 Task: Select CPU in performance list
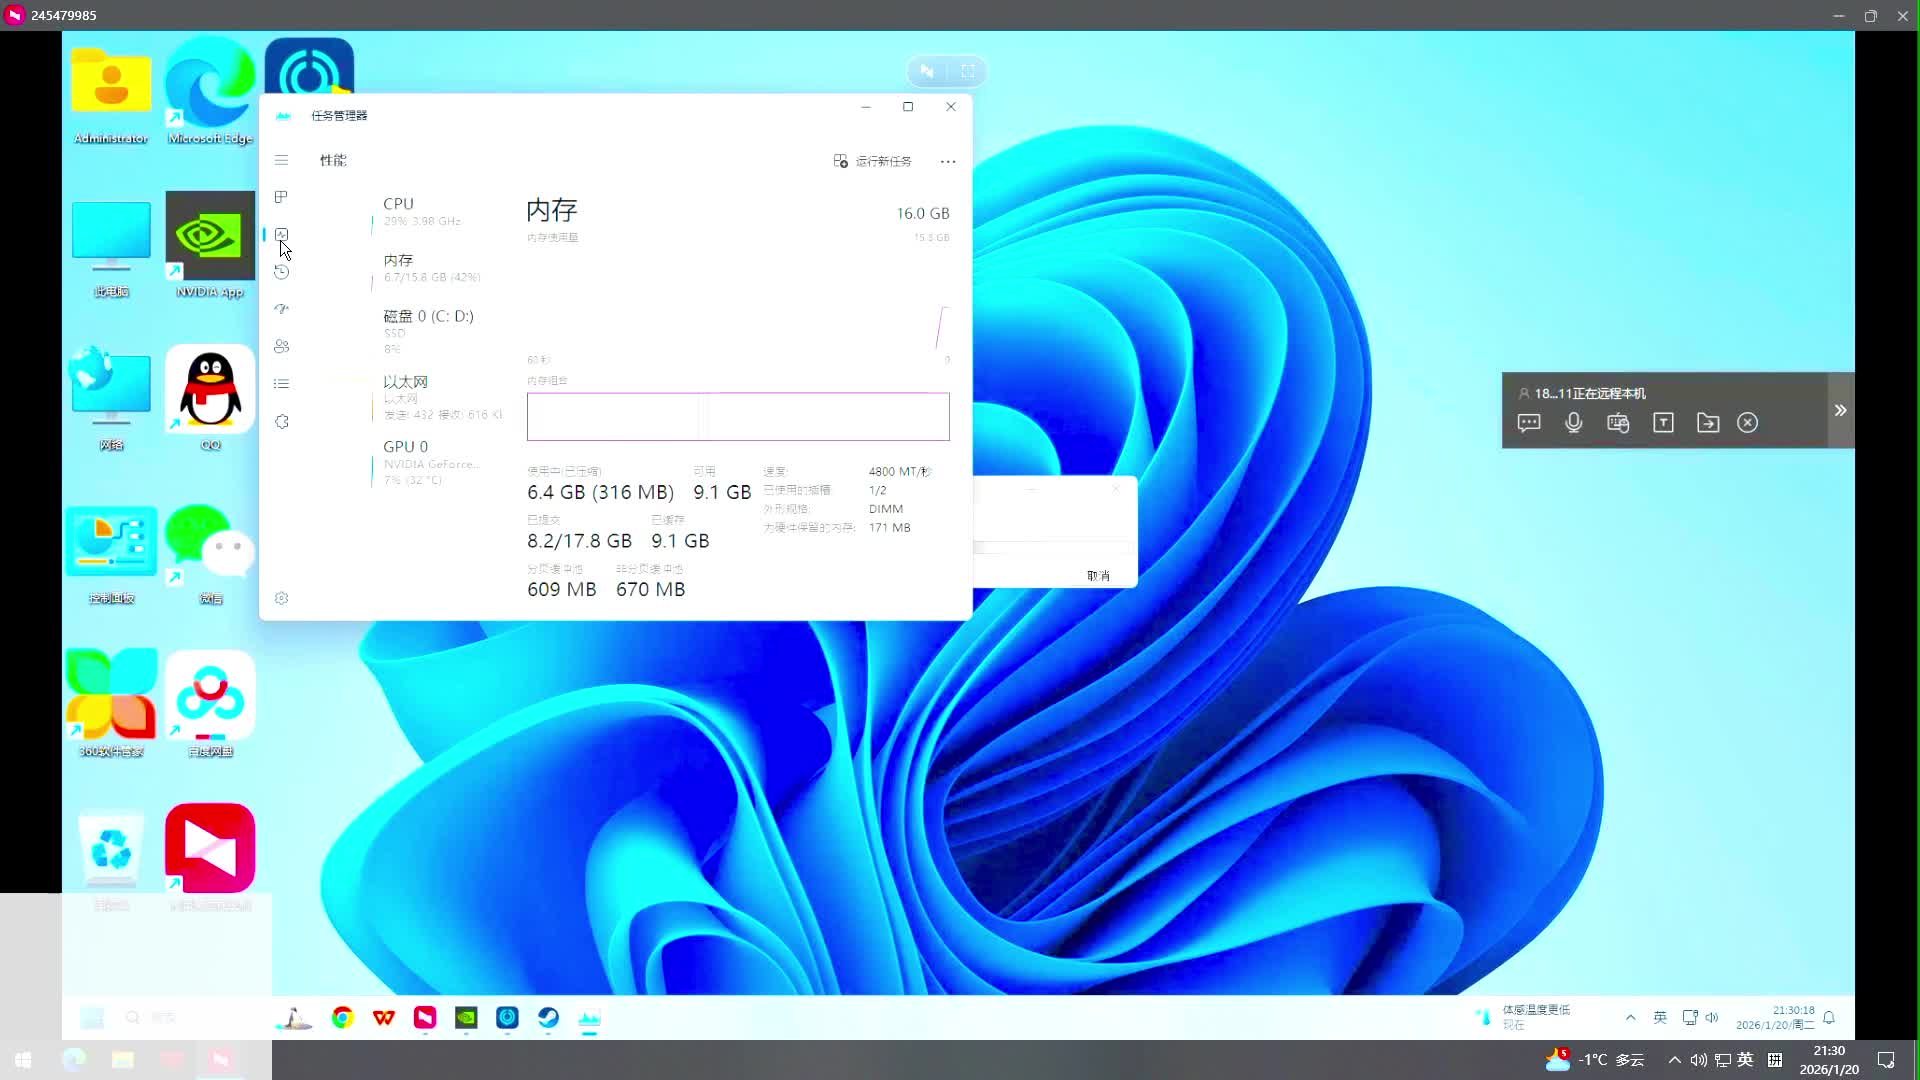click(420, 211)
